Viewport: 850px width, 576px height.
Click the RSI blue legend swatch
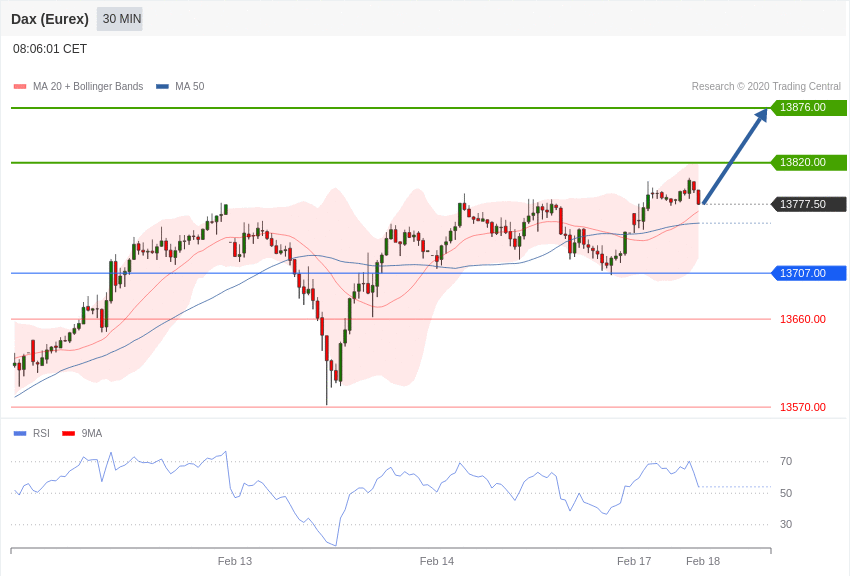(x=20, y=433)
